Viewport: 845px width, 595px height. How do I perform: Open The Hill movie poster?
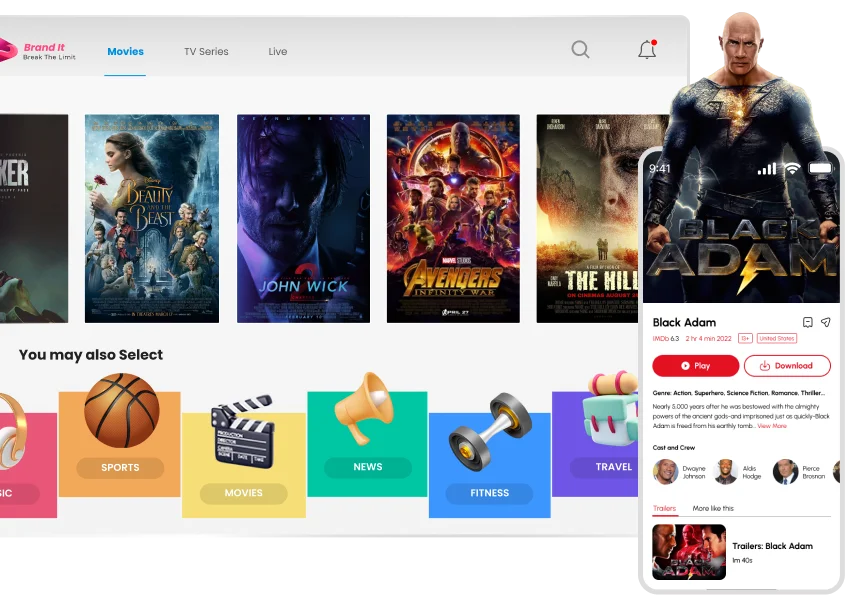(587, 219)
